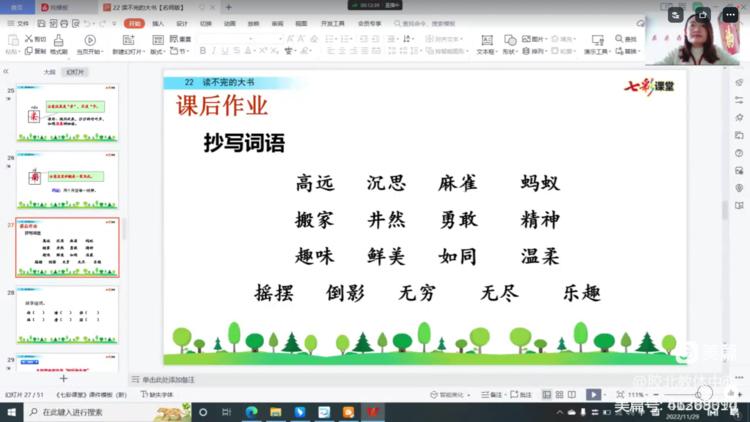Start slideshow from current slide (当页开始)
This screenshot has height=422, width=750.
coord(89,40)
